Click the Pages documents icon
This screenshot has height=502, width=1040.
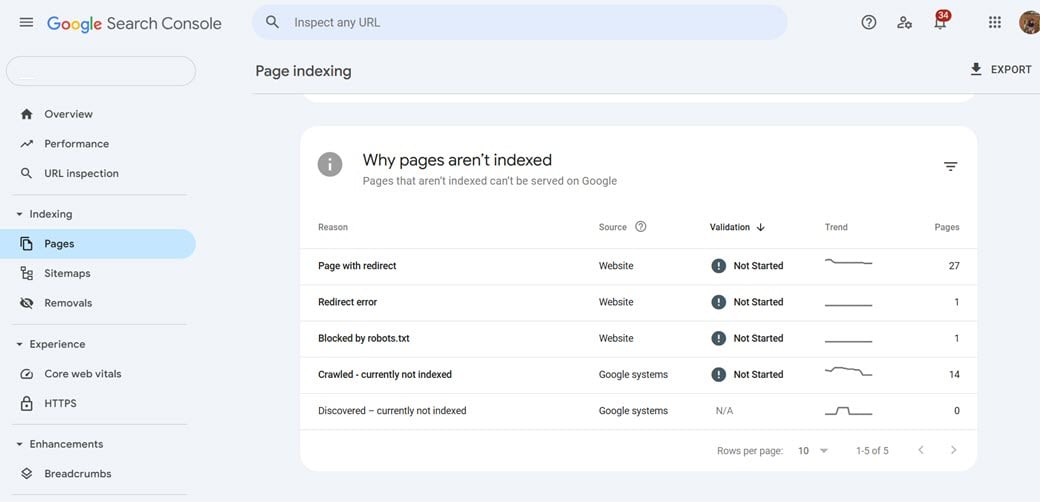pos(27,244)
